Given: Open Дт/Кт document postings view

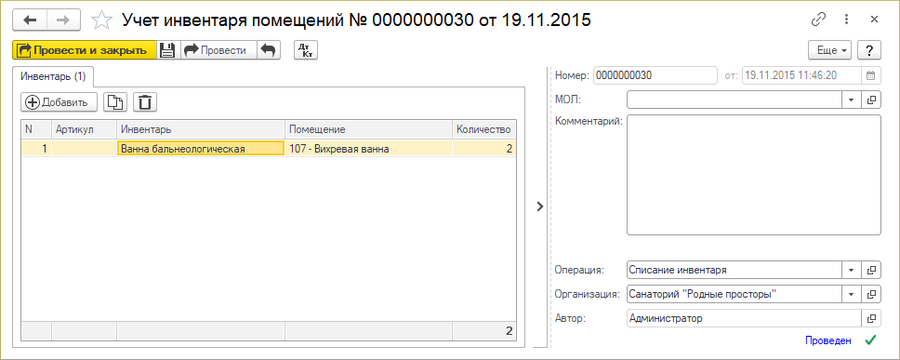Looking at the screenshot, I should pyautogui.click(x=305, y=50).
